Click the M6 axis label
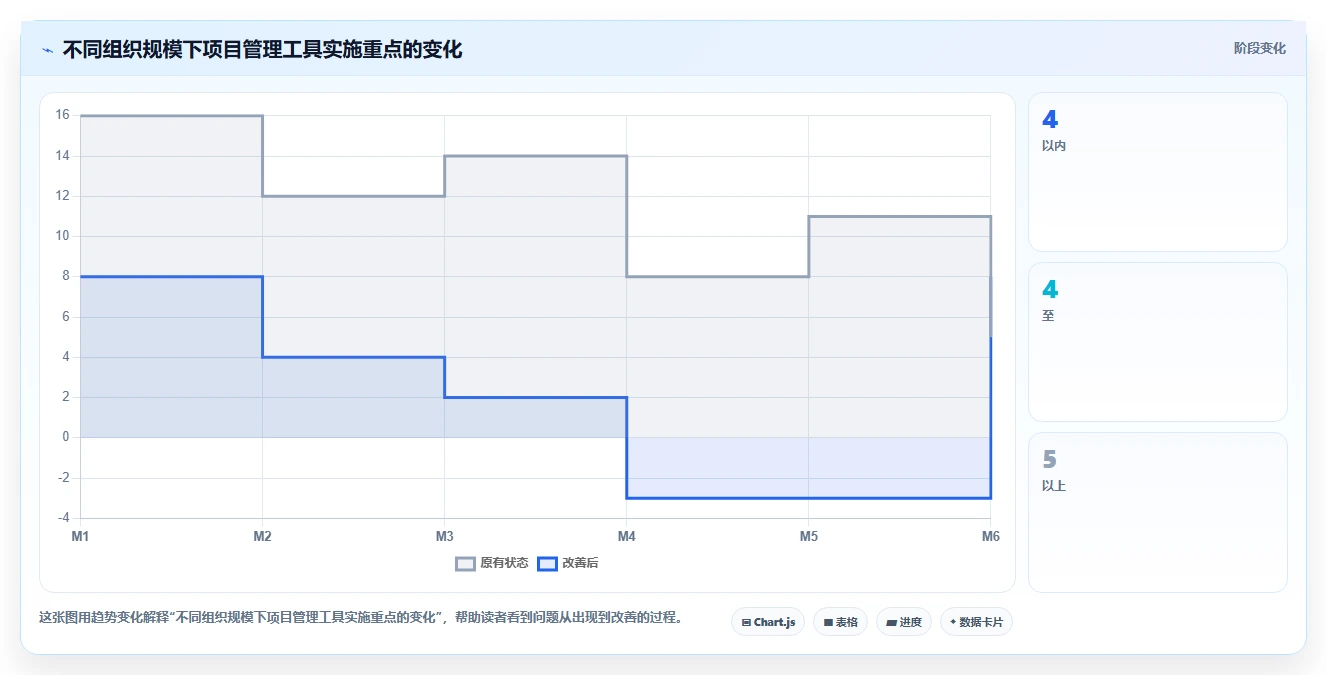Image resolution: width=1327 pixels, height=675 pixels. (x=990, y=537)
